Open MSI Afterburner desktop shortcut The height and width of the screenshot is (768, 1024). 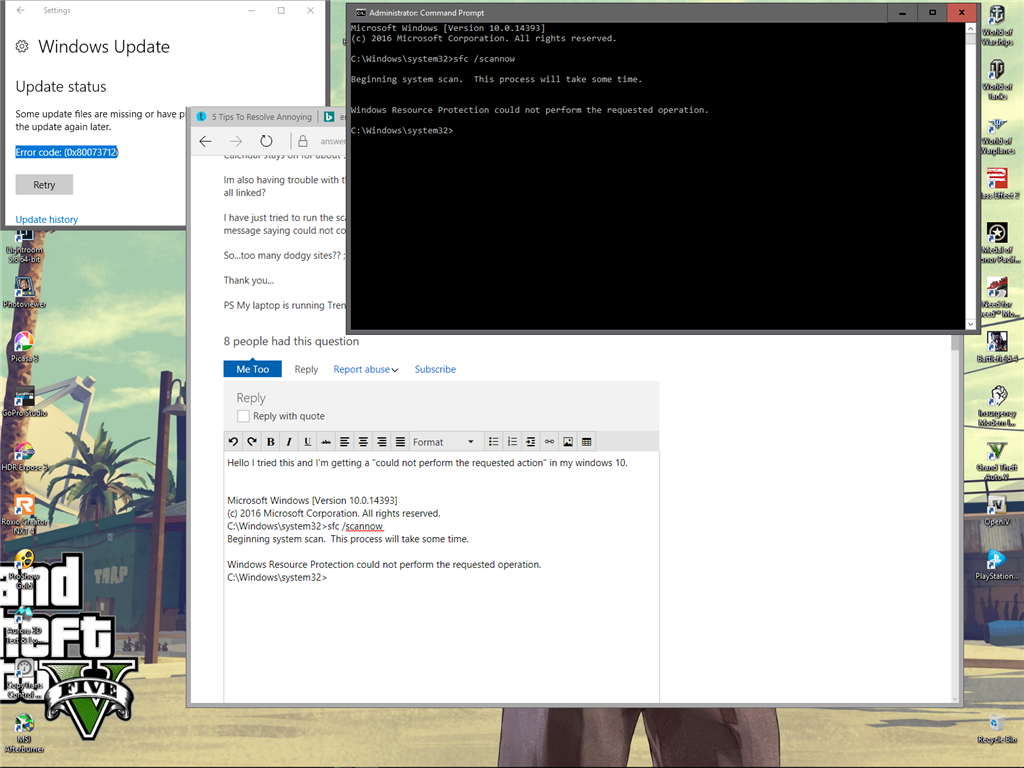[x=25, y=733]
